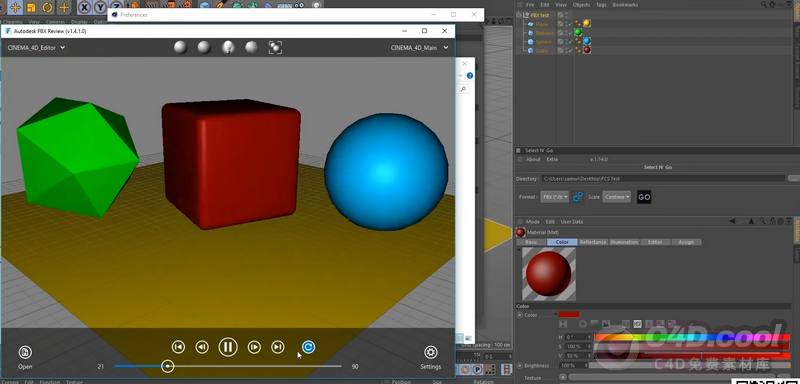Click the red material tag
800x384 pixels.
(587, 50)
